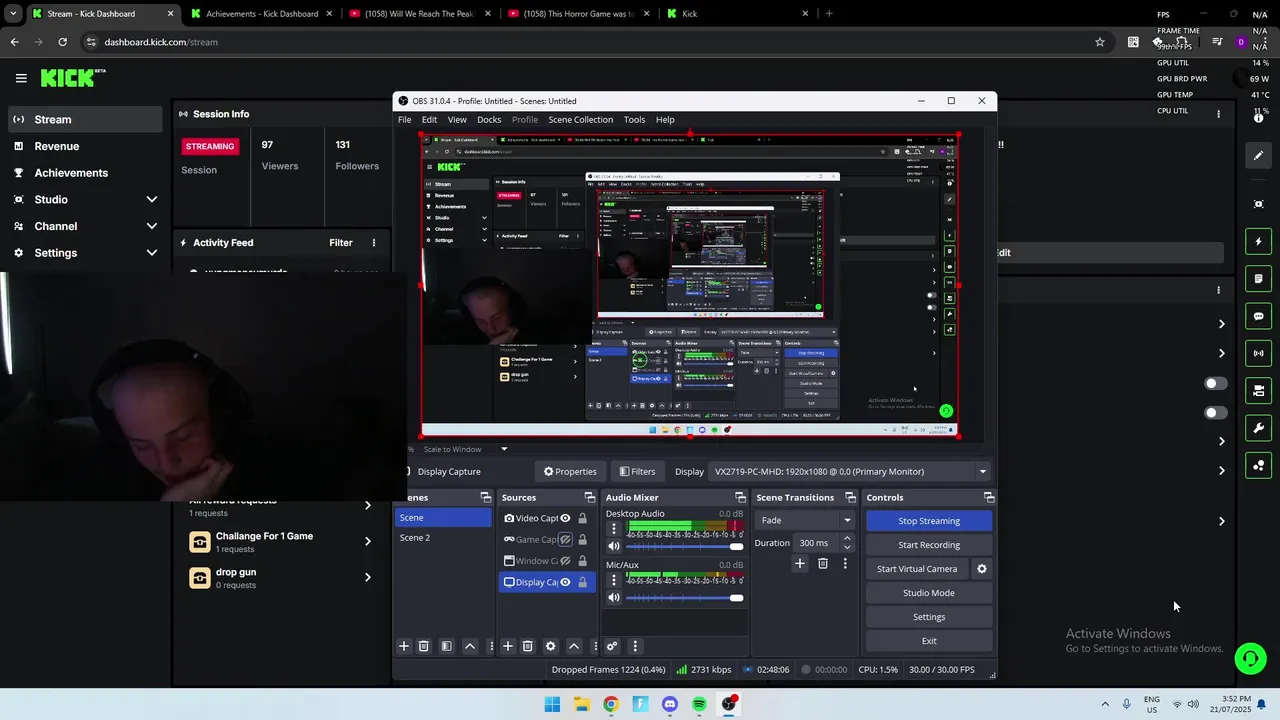Click the wrench icon in Kick right sidebar
The image size is (1280, 720).
[1258, 428]
